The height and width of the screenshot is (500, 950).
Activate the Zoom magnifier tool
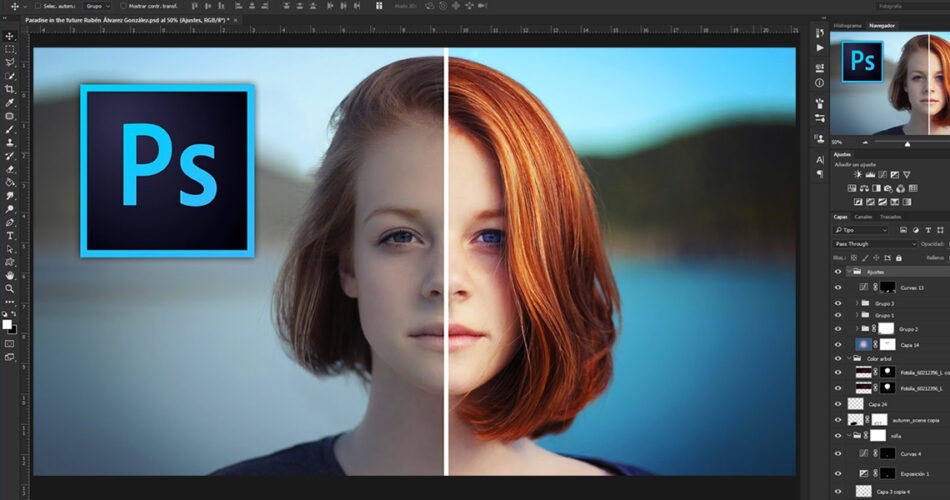(10, 288)
